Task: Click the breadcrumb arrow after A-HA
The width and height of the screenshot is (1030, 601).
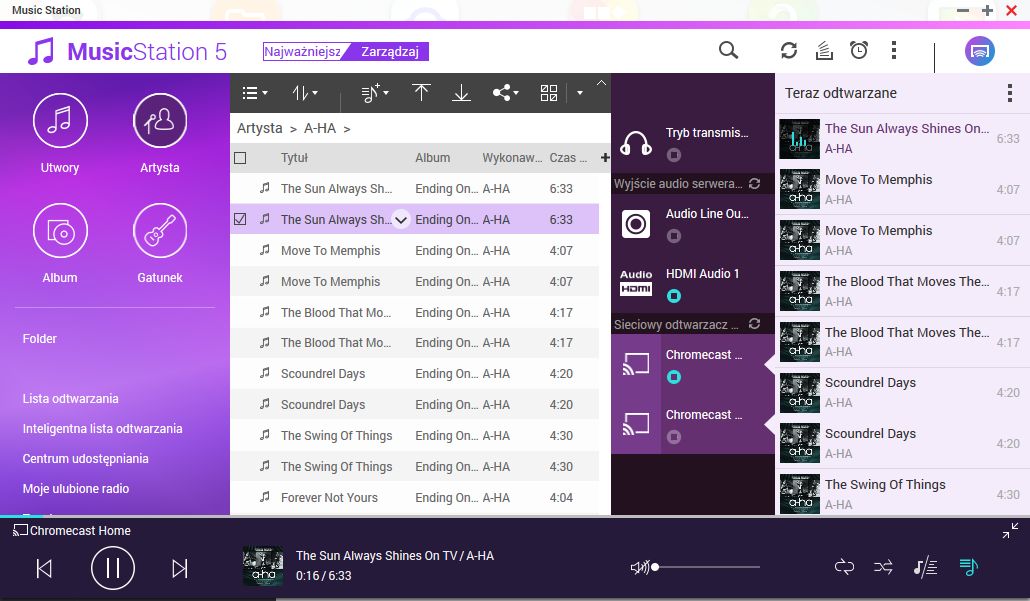Action: click(x=347, y=129)
